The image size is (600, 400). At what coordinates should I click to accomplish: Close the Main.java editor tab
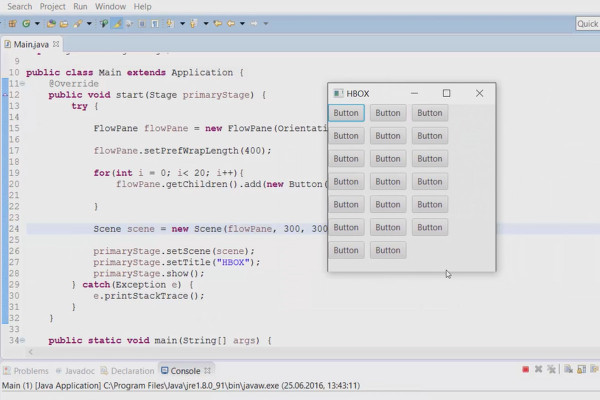coord(56,44)
